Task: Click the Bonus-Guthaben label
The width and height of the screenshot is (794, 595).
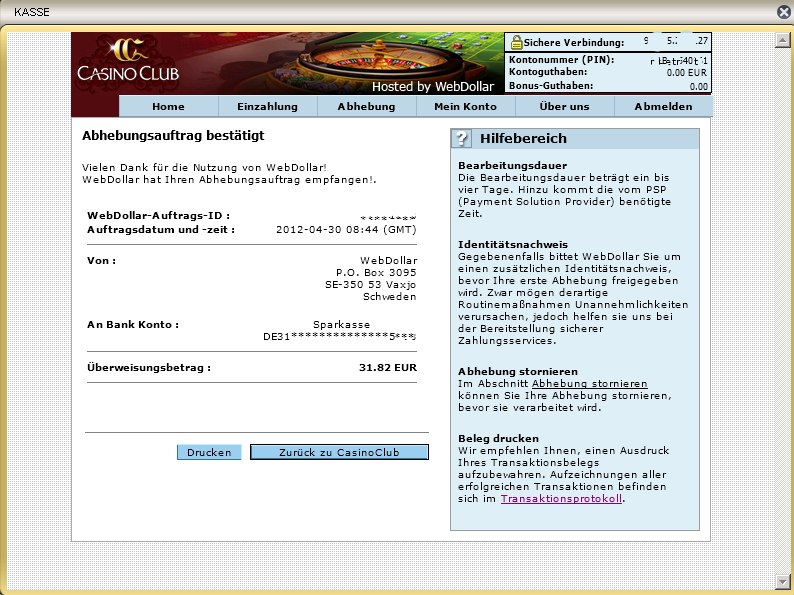Action: [x=551, y=86]
